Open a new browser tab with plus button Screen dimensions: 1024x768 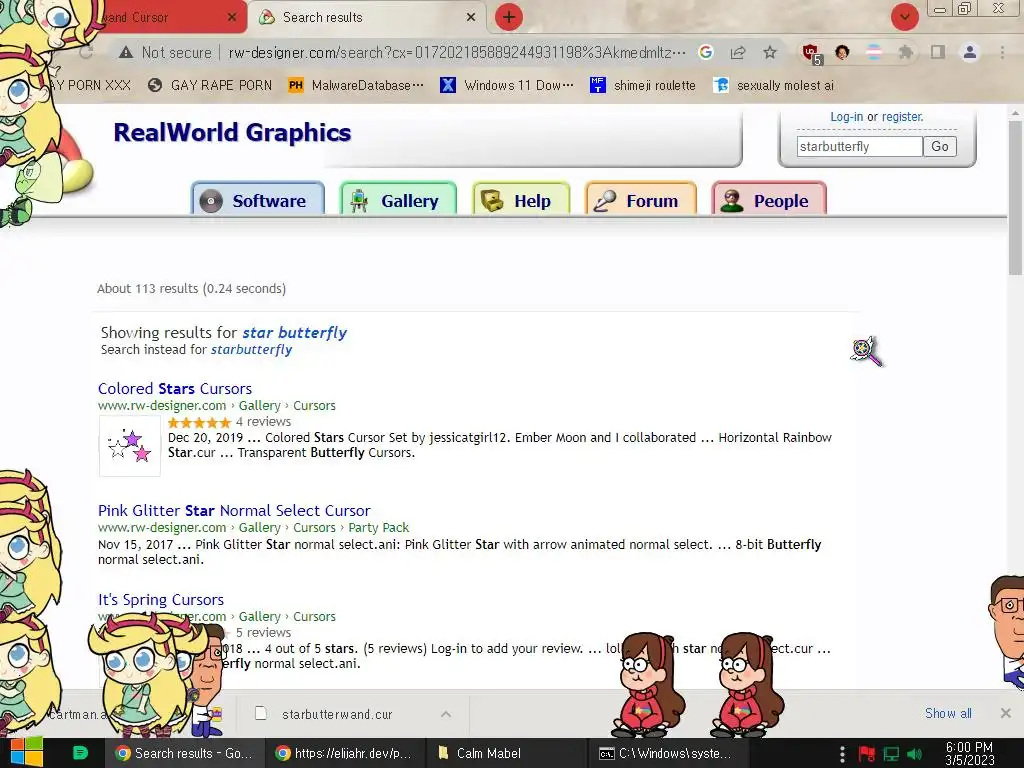coord(509,17)
